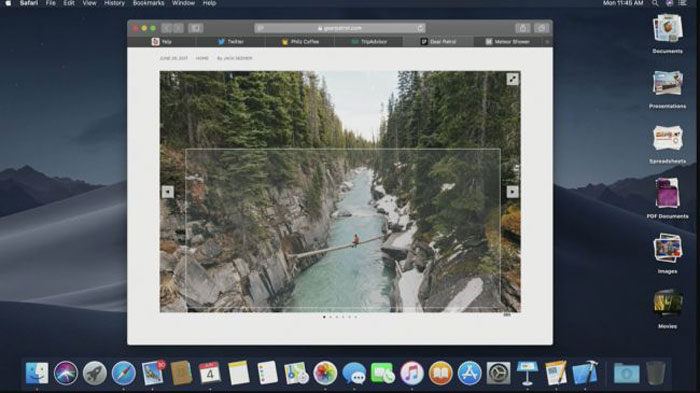700x393 pixels.
Task: Open Pages document-and-pen icon in Dock
Action: [x=556, y=373]
